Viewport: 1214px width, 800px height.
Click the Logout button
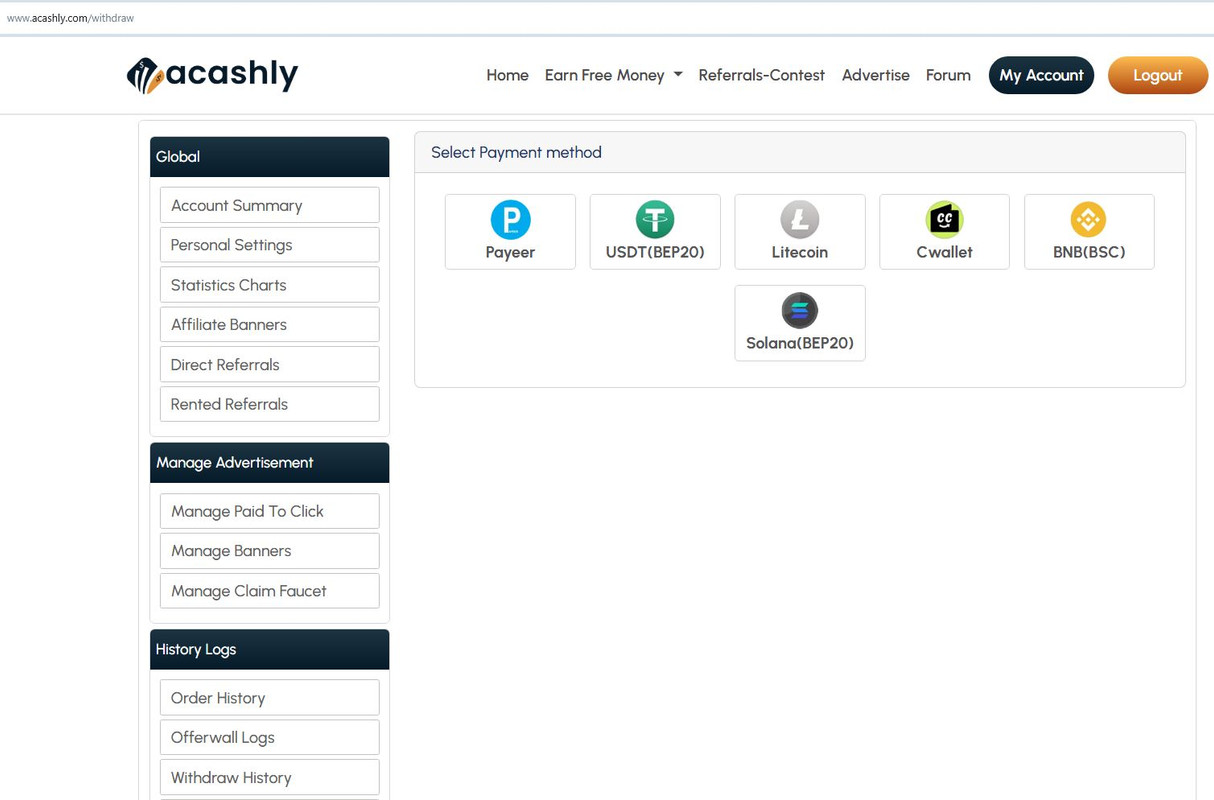coord(1158,75)
